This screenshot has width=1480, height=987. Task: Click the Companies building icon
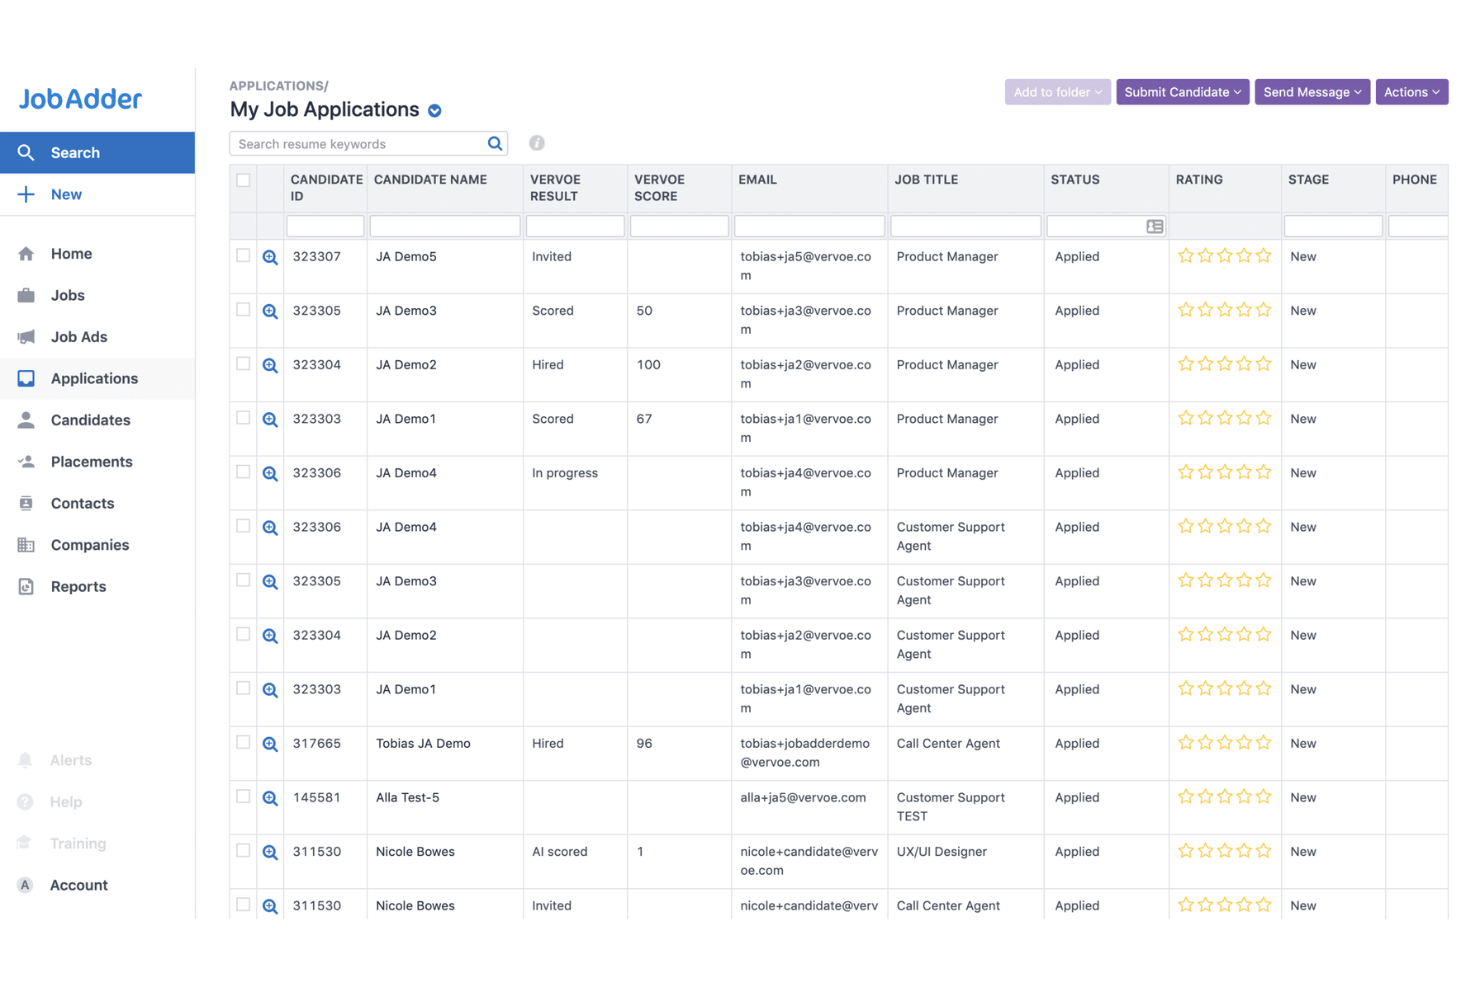click(26, 545)
